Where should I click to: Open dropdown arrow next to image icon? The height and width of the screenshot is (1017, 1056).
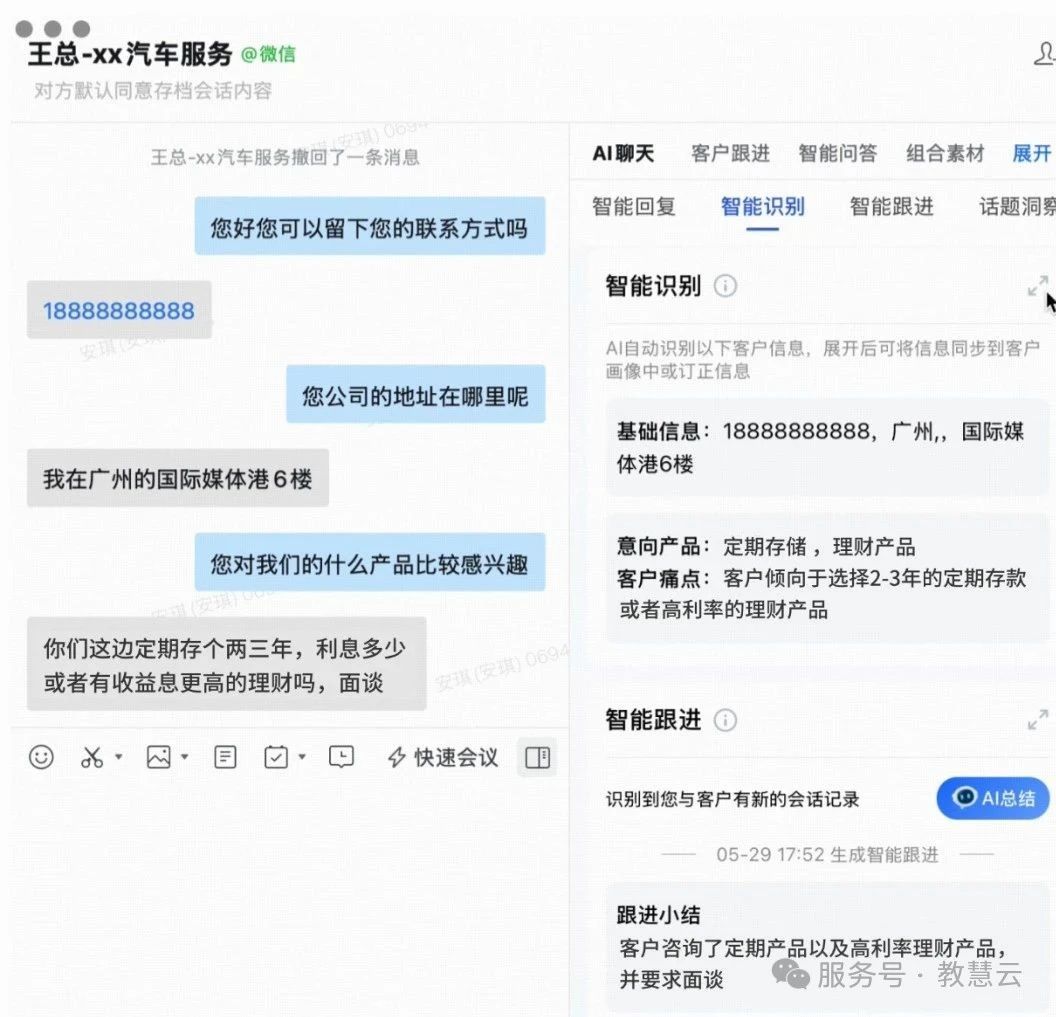[x=185, y=758]
